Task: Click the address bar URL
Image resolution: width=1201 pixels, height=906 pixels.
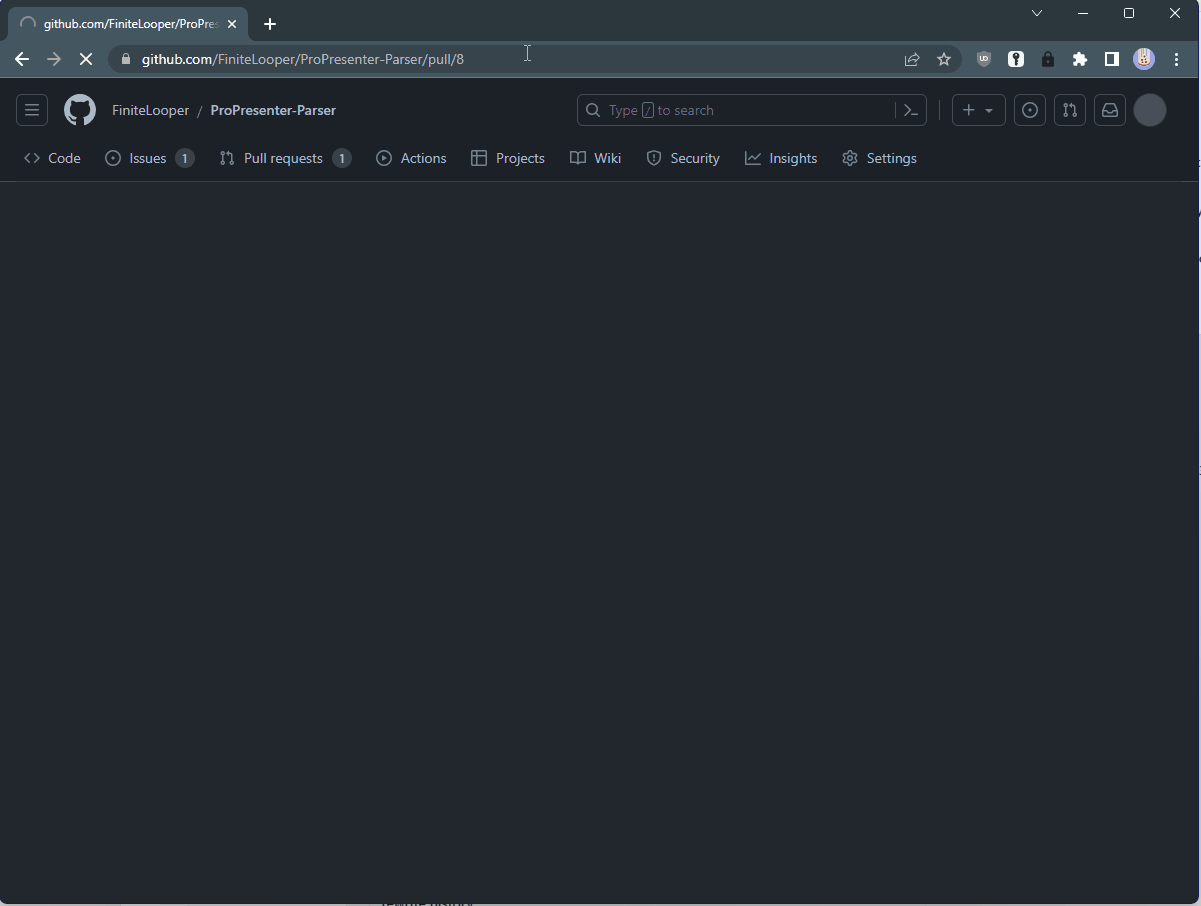Action: (x=303, y=59)
